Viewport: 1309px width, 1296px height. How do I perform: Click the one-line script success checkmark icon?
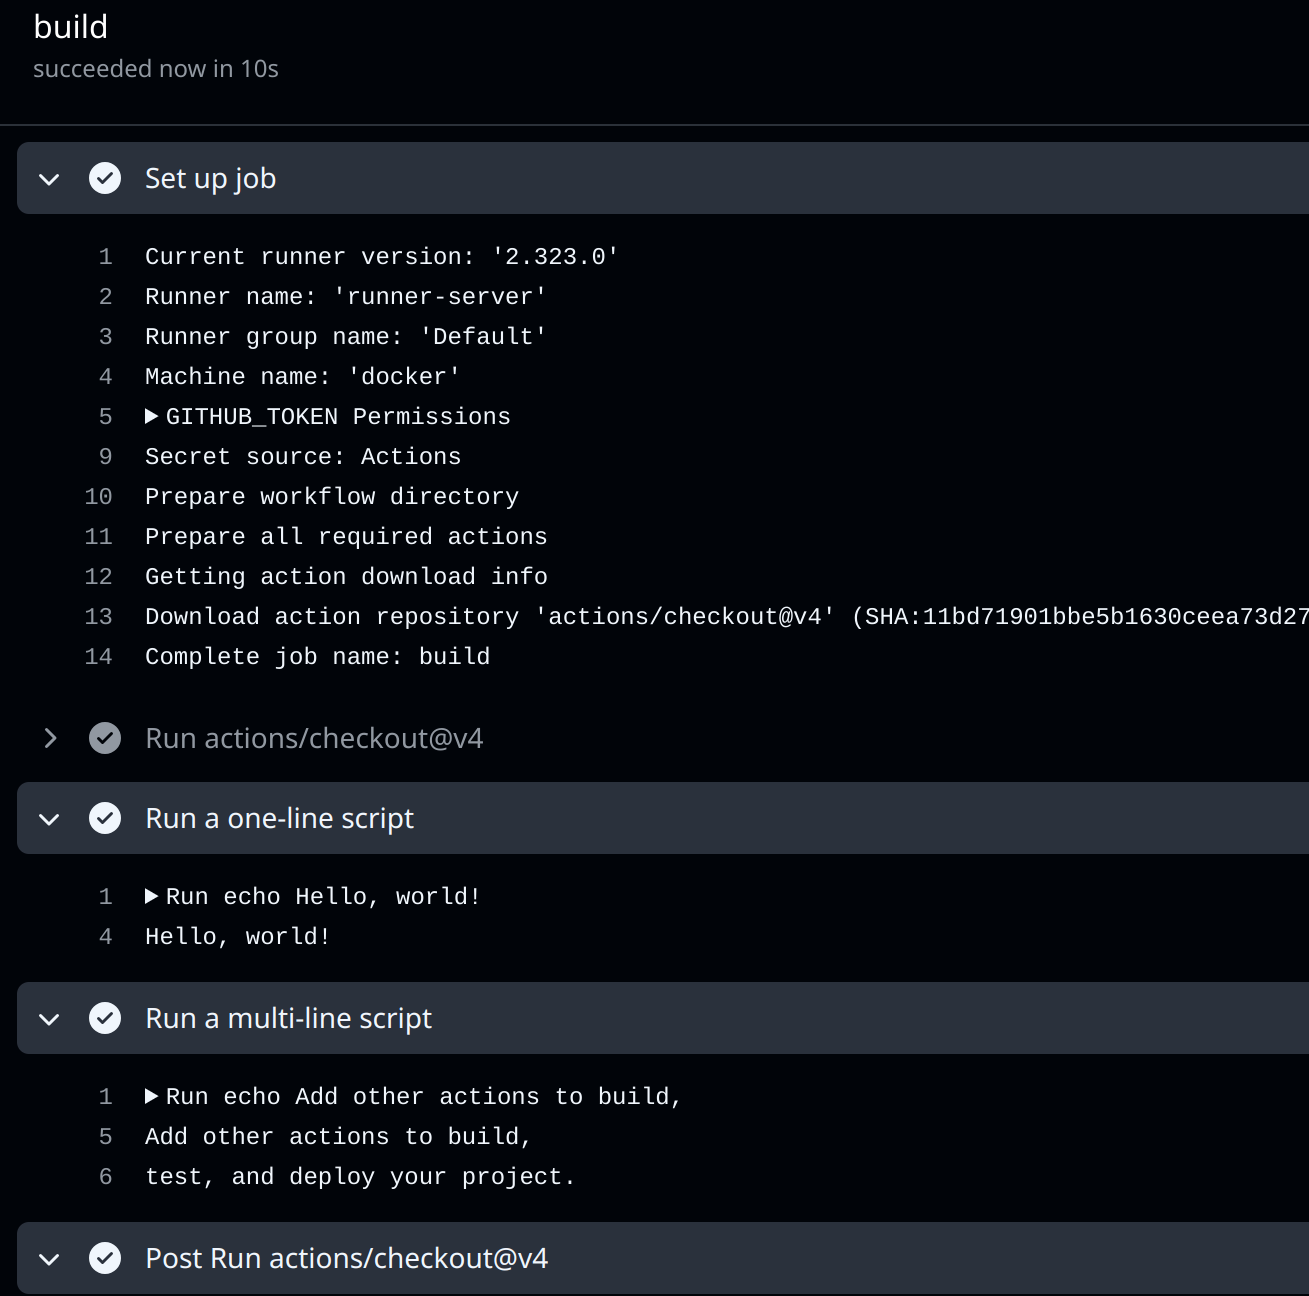pyautogui.click(x=105, y=818)
